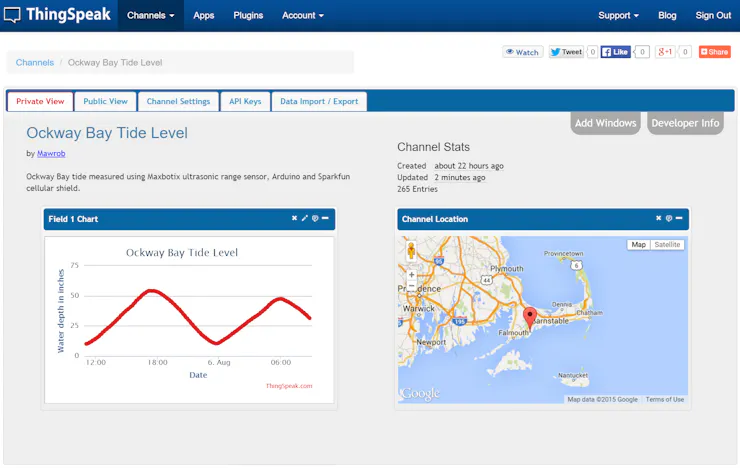740x468 pixels.
Task: Switch the map to Map view
Action: click(639, 244)
